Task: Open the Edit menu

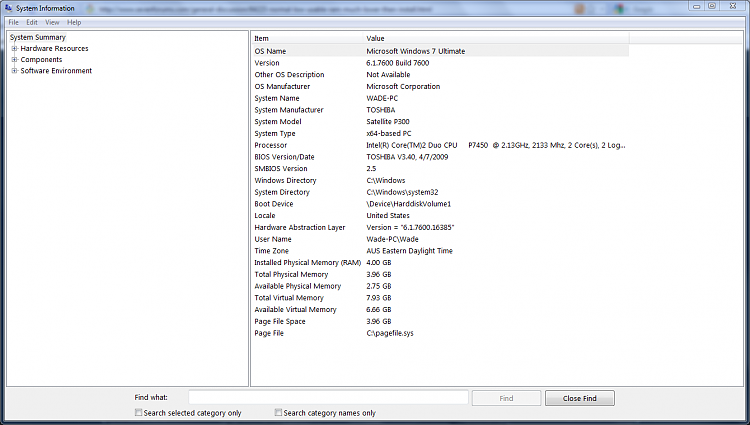Action: click(x=32, y=22)
